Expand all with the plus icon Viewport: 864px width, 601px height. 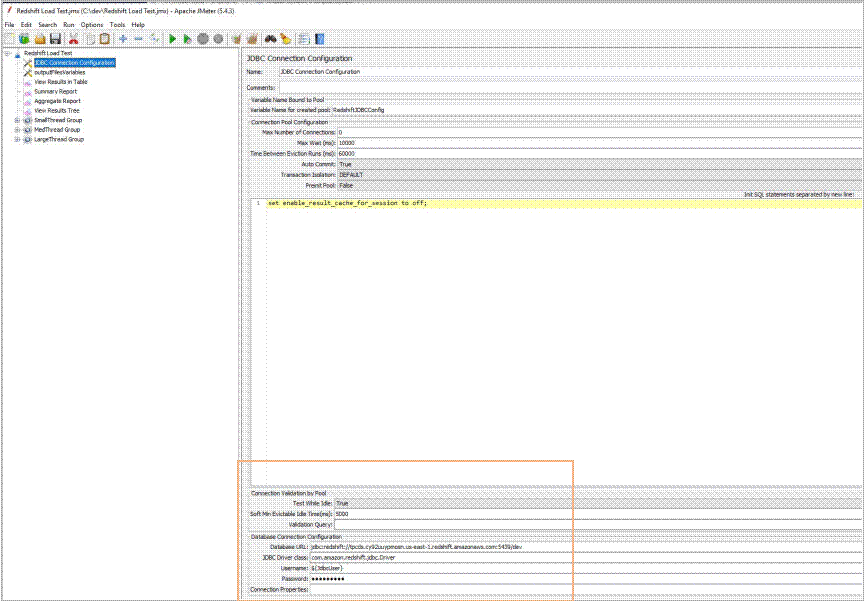[123, 39]
